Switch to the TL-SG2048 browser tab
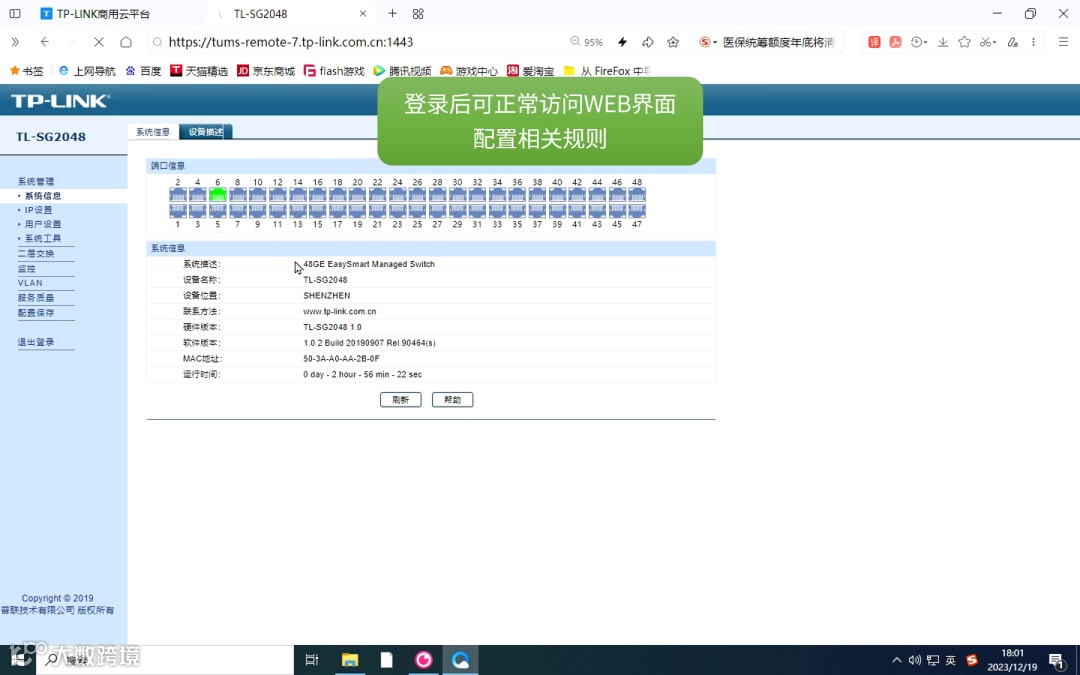This screenshot has width=1080, height=675. pyautogui.click(x=260, y=14)
